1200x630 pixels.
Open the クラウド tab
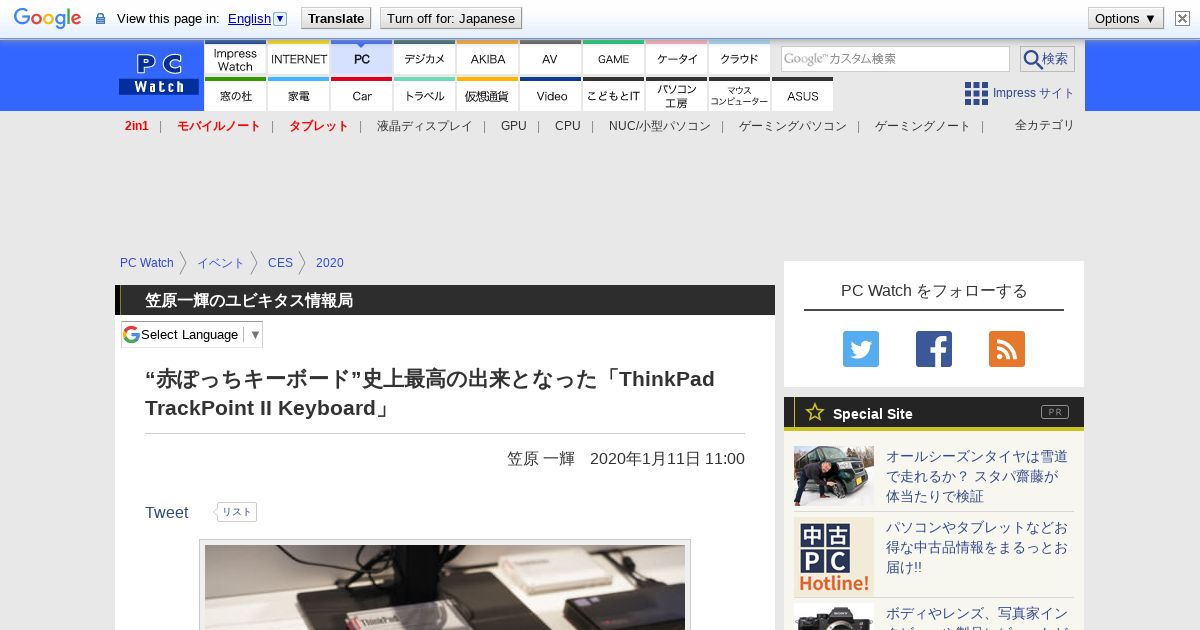coord(740,59)
